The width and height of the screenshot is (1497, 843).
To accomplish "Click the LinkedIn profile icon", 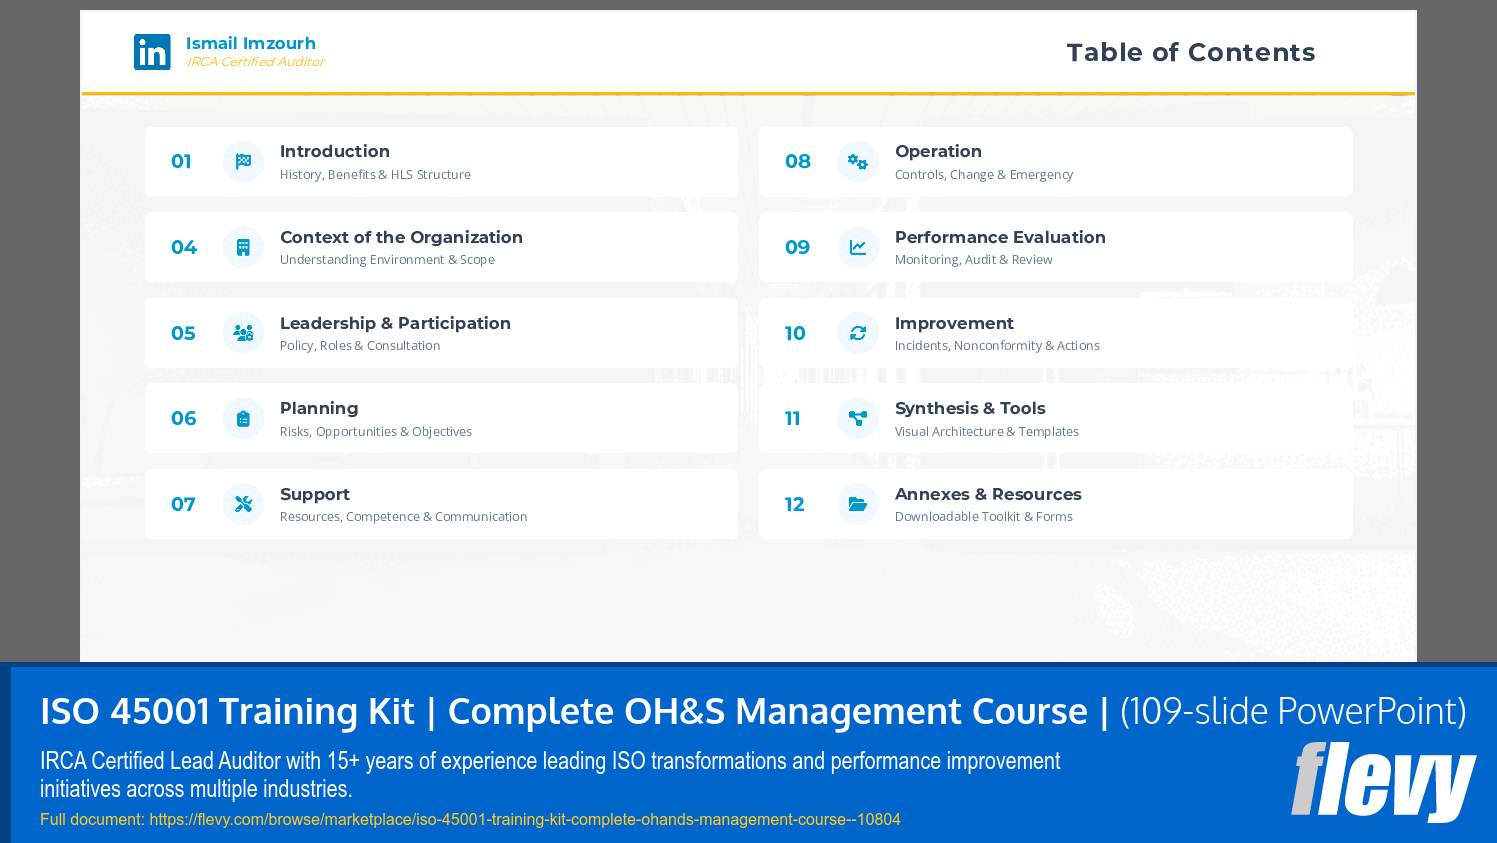I will pyautogui.click(x=152, y=51).
